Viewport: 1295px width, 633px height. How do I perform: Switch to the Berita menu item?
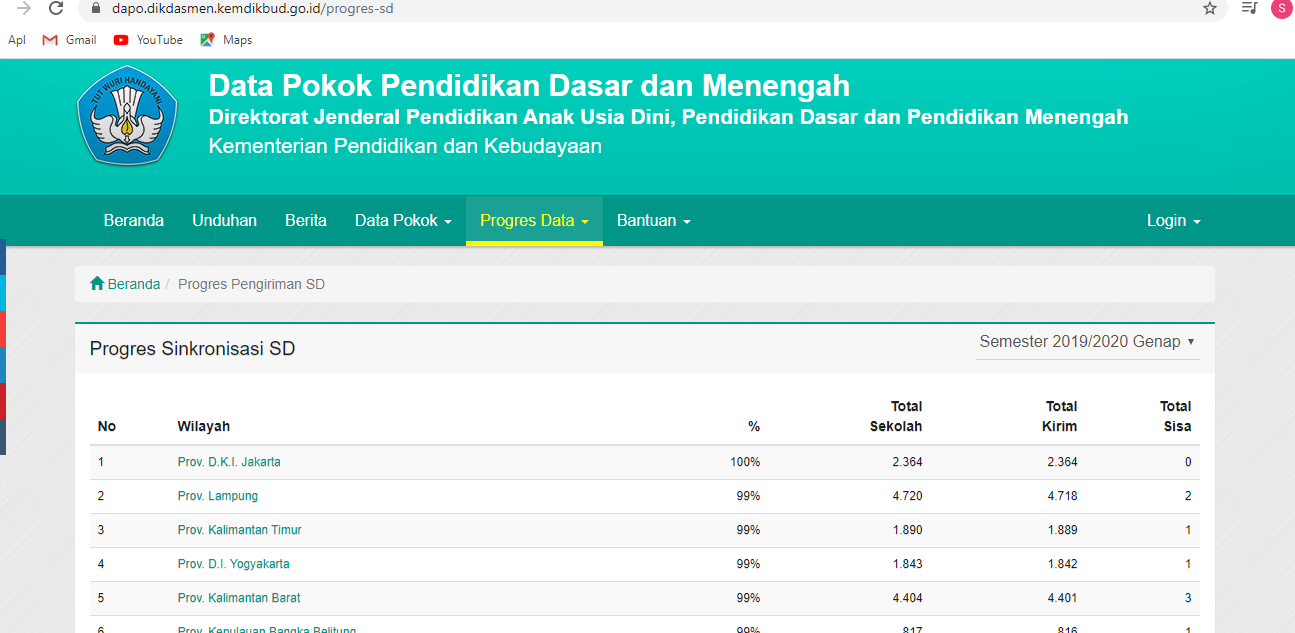coord(306,220)
